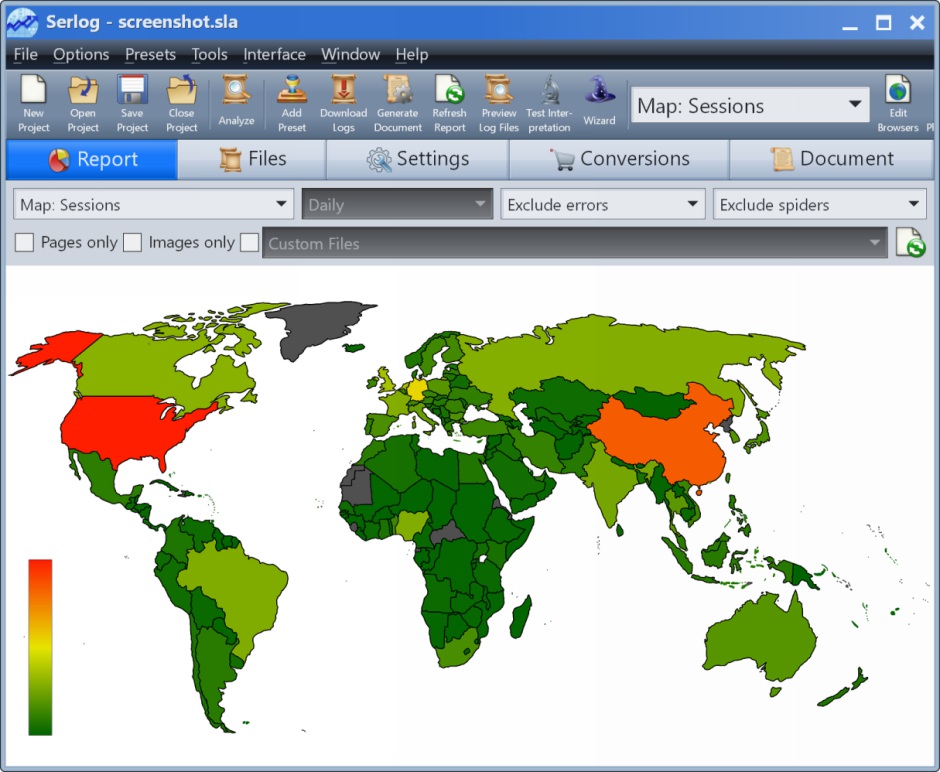The image size is (940, 772).
Task: Click Generate Document icon
Action: tap(398, 94)
